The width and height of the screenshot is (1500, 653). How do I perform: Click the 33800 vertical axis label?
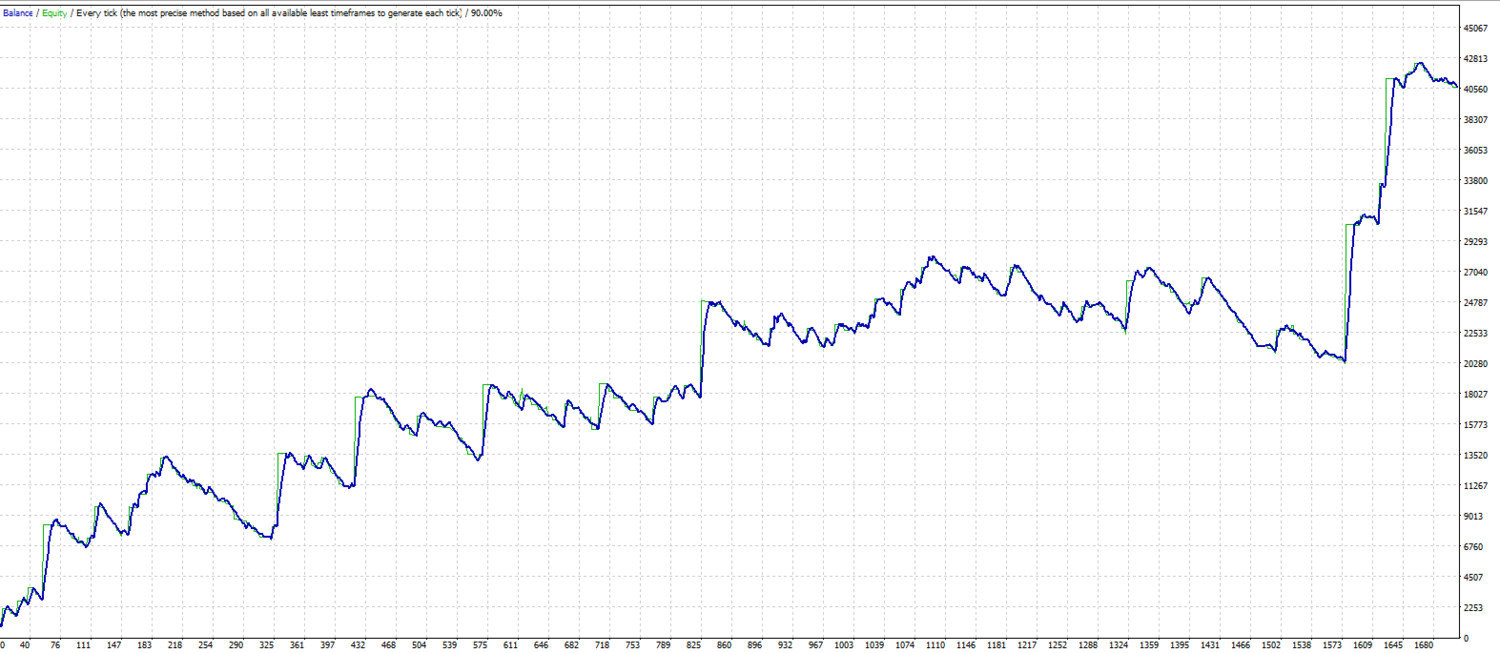[1476, 181]
